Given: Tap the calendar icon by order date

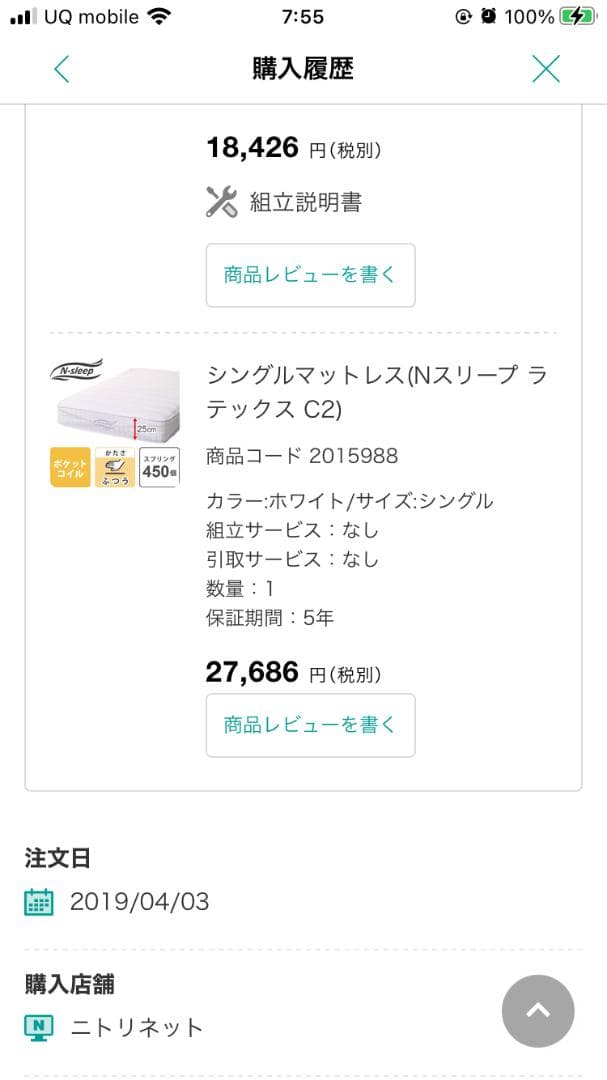Looking at the screenshot, I should 39,902.
